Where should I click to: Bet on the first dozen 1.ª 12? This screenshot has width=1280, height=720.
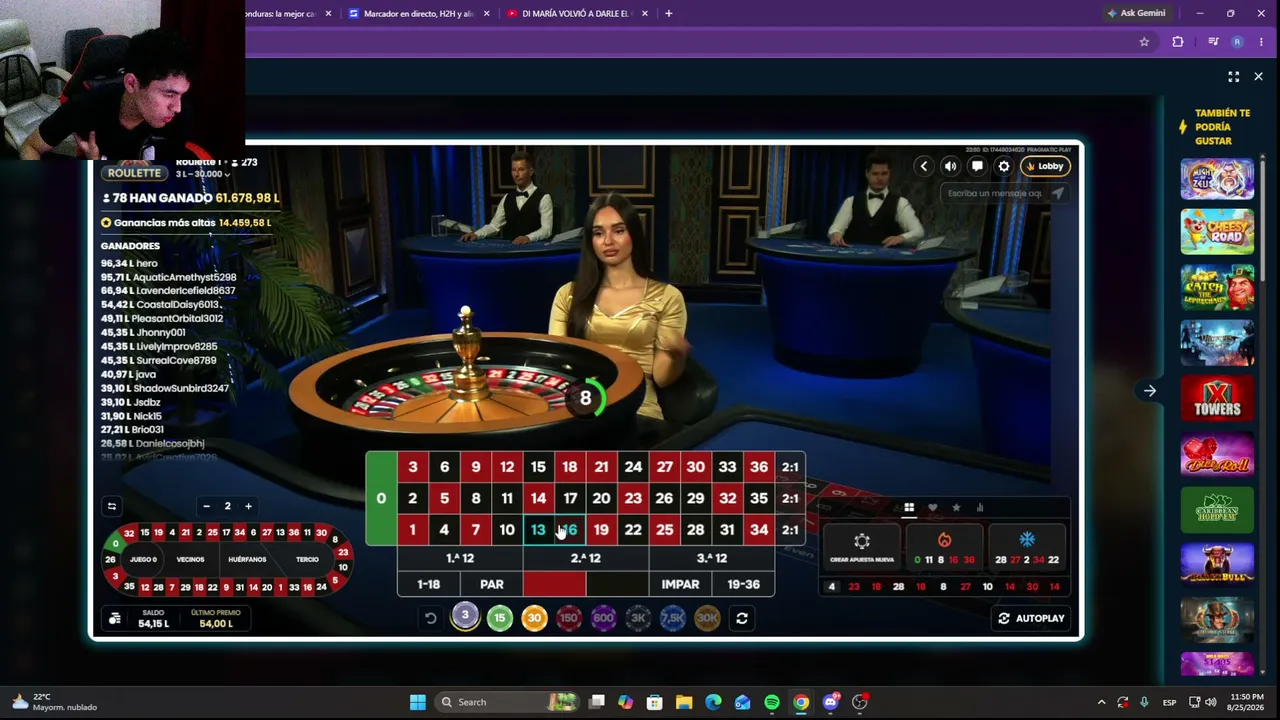[x=460, y=558]
